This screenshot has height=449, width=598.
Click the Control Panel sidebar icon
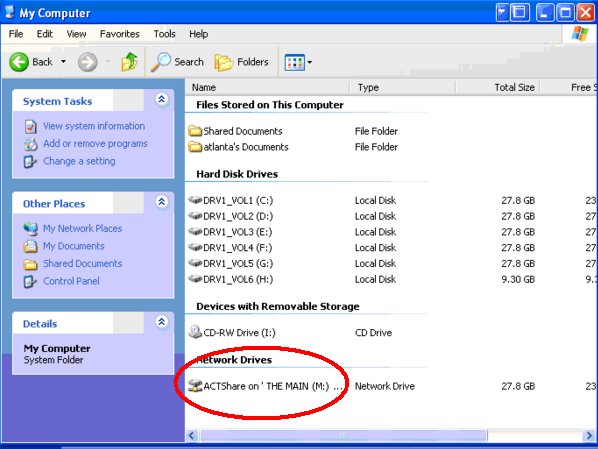pyautogui.click(x=31, y=281)
